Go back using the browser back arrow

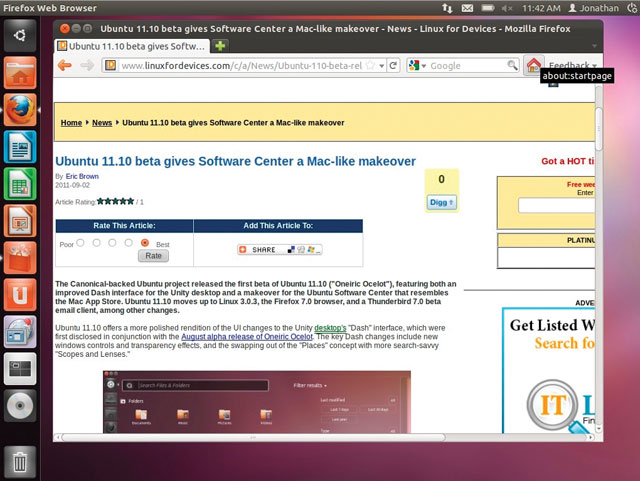coord(65,66)
